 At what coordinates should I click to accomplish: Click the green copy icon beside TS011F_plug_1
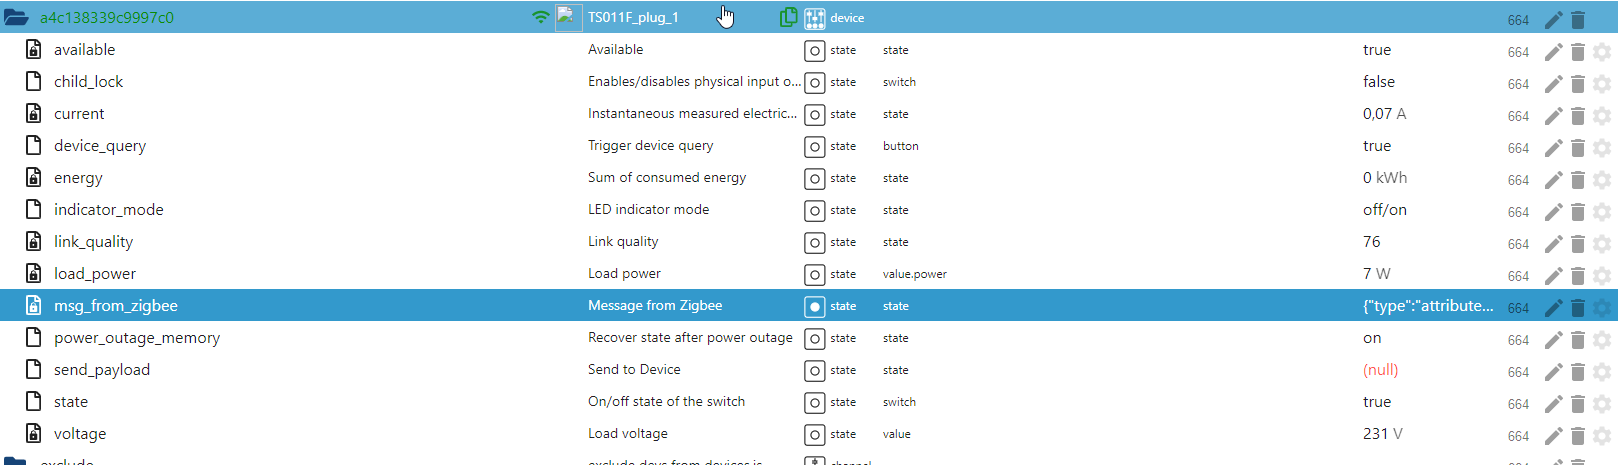pyautogui.click(x=788, y=17)
